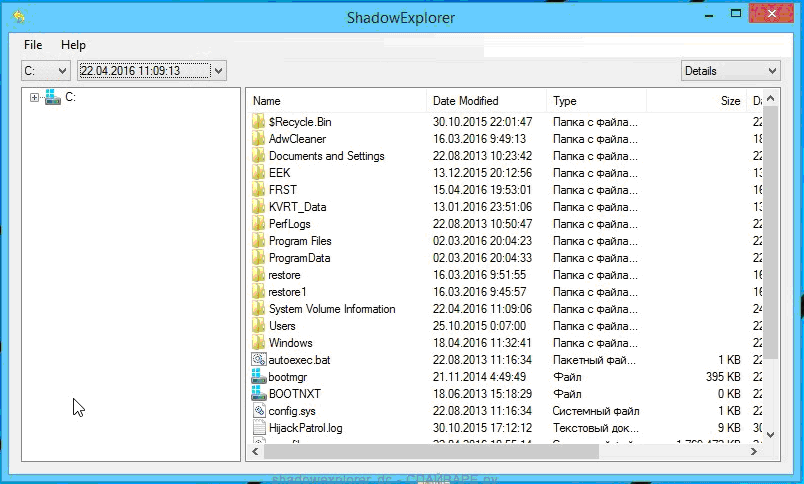
Task: Click the Windows folder icon
Action: (258, 343)
